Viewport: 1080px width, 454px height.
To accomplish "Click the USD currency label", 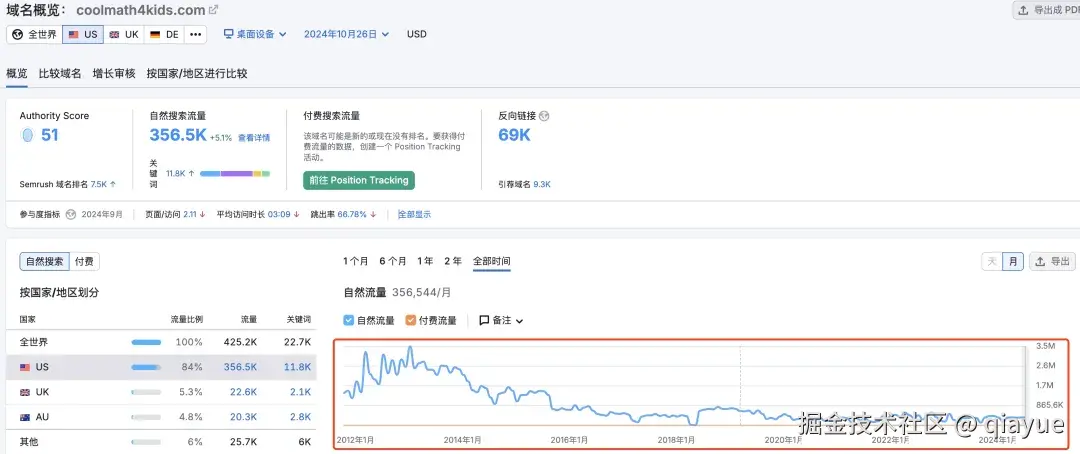I will tap(417, 34).
